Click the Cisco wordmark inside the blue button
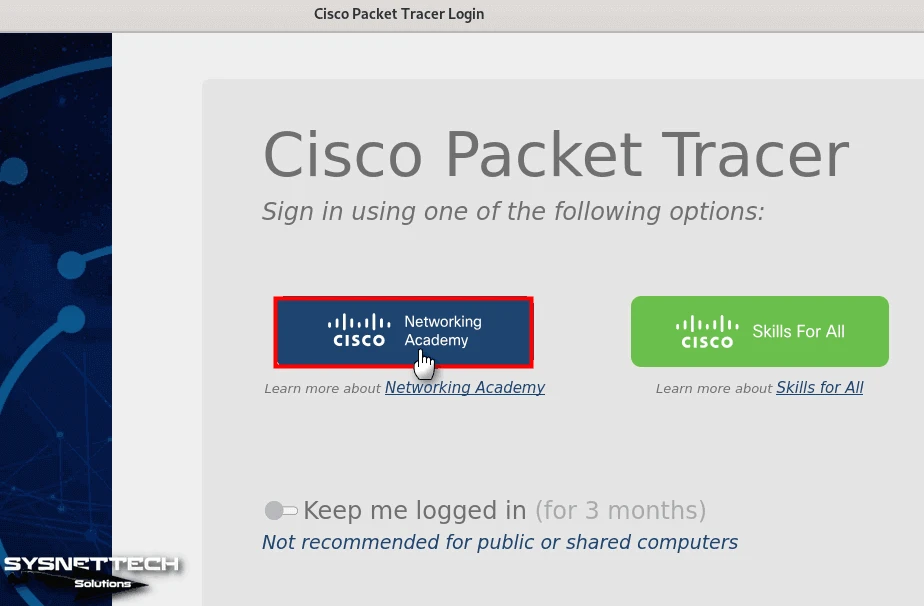Viewport: 924px width, 606px height. (x=357, y=340)
